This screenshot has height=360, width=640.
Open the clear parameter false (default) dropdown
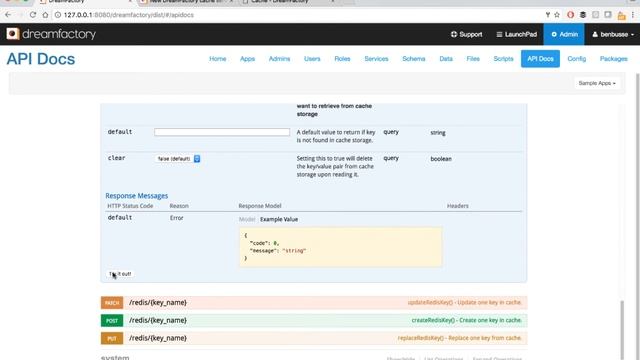click(x=178, y=159)
